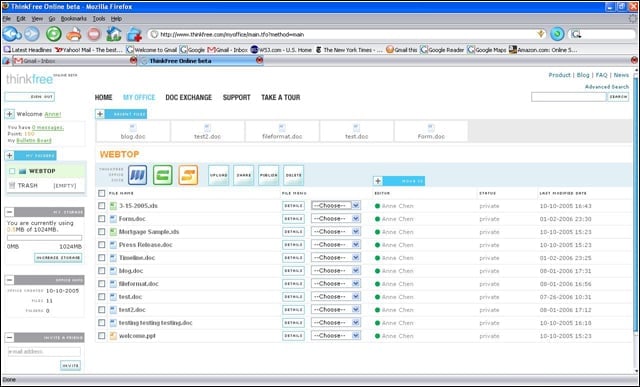
Task: Collapse the Invite a Friend panel
Action: 9,338
